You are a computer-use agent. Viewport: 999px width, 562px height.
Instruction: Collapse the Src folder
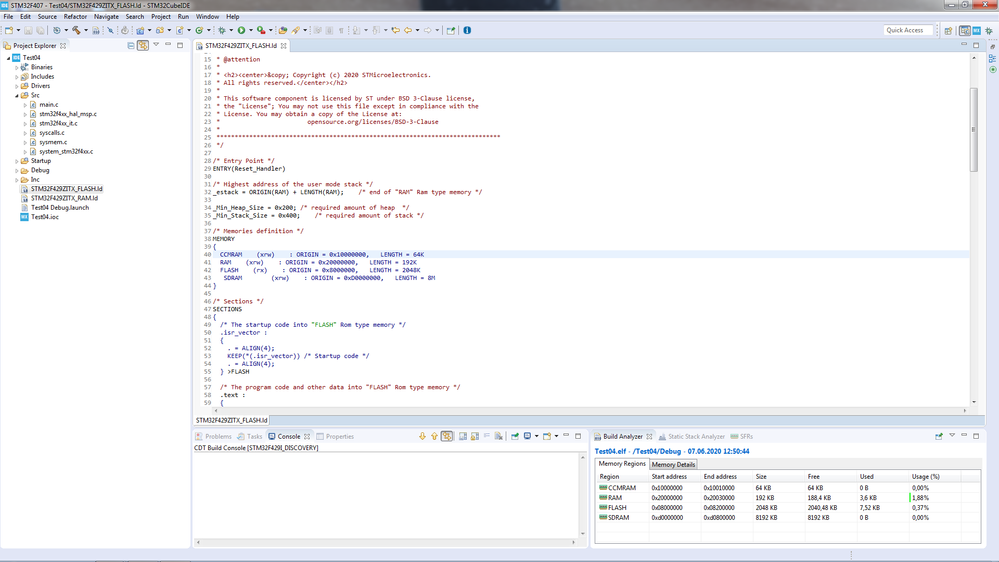pyautogui.click(x=17, y=96)
